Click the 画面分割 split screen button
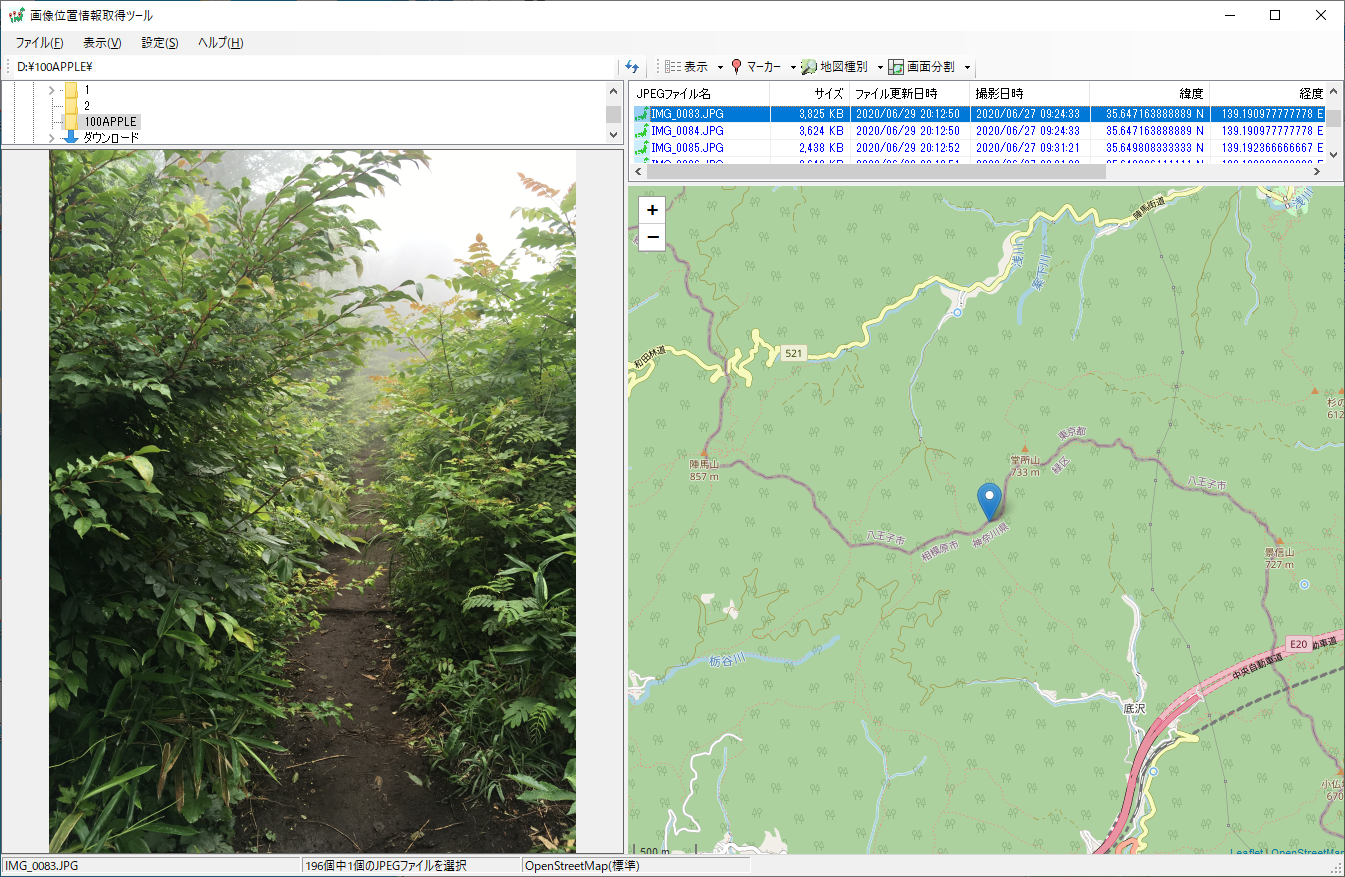Image resolution: width=1345 pixels, height=877 pixels. pyautogui.click(x=922, y=67)
